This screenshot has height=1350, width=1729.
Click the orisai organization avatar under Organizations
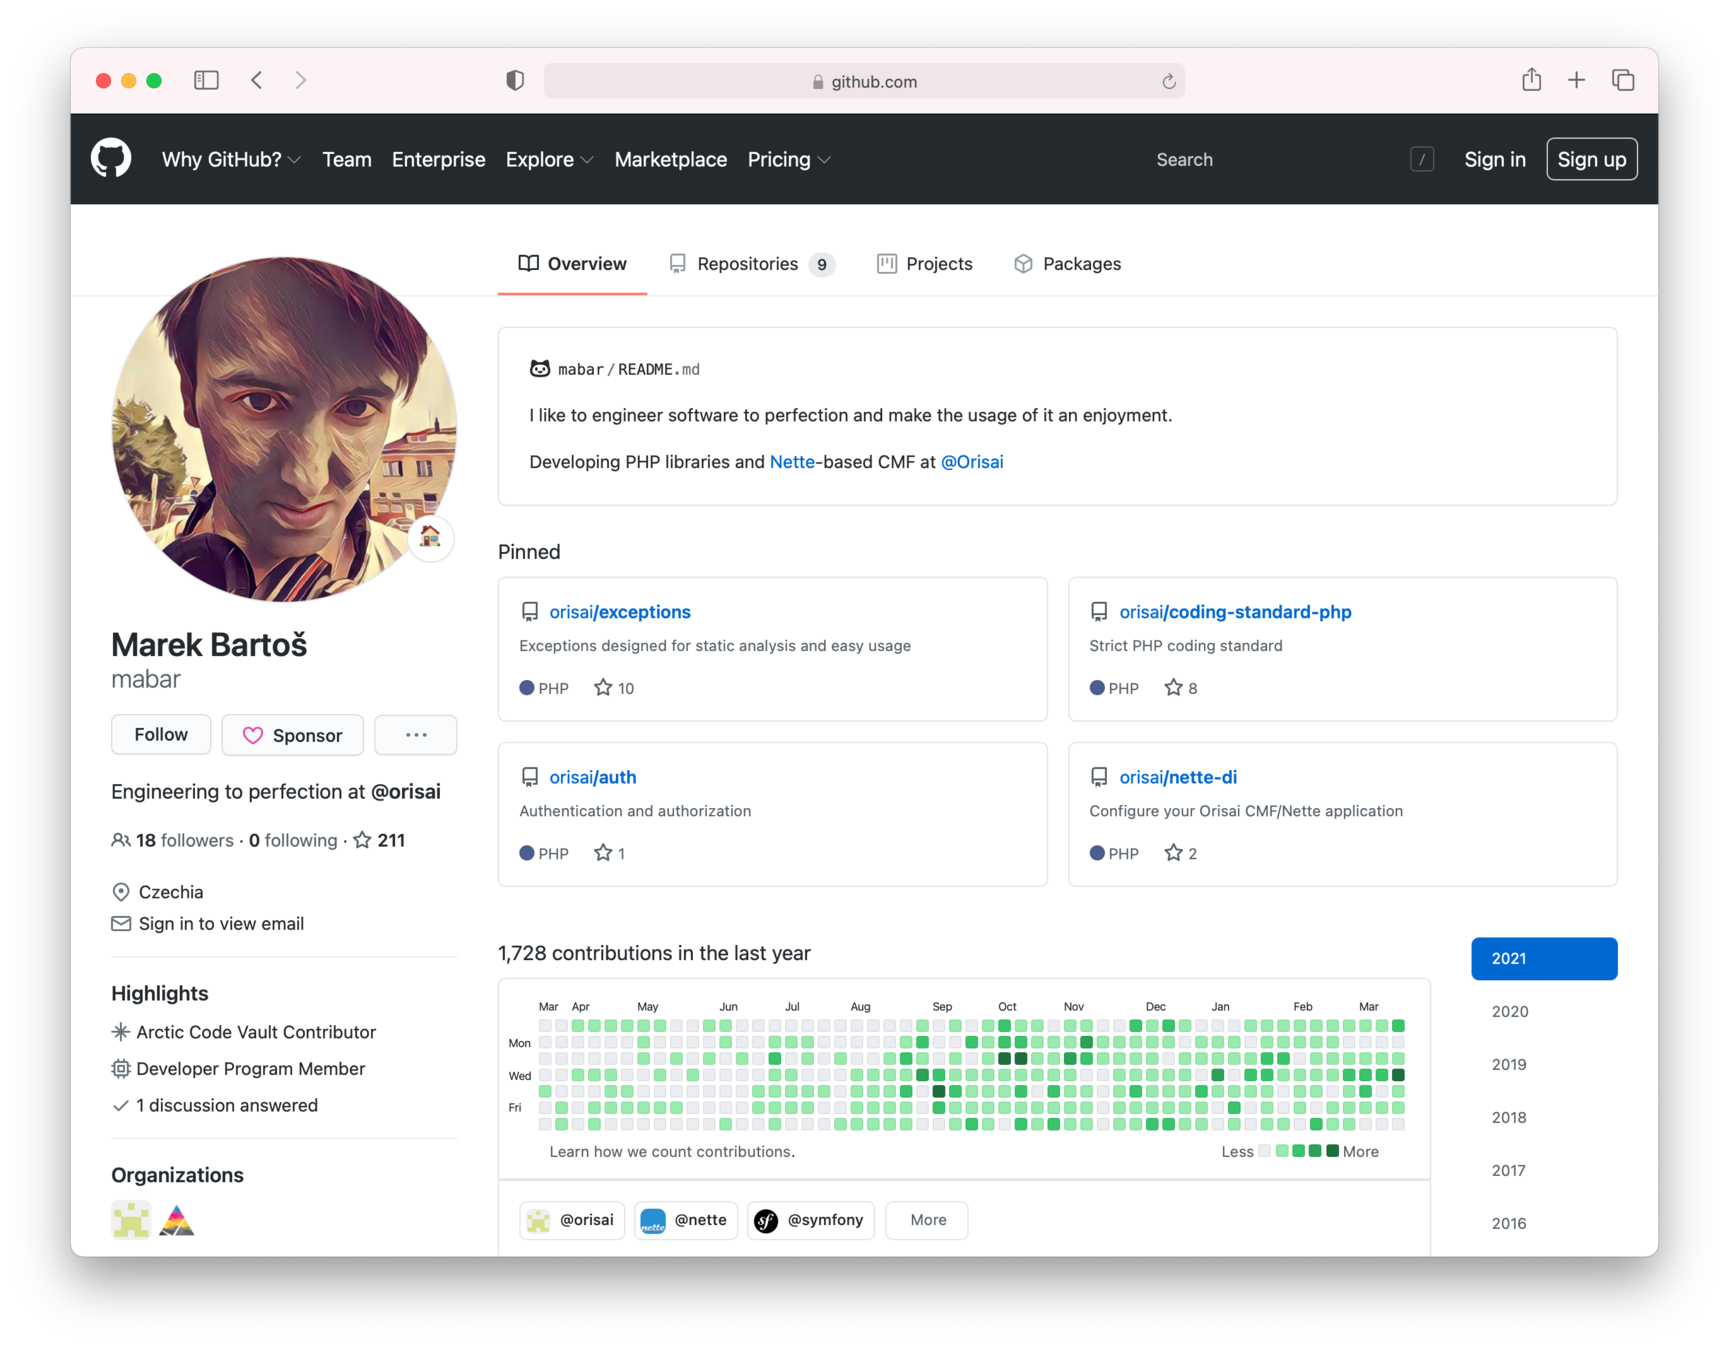[131, 1220]
